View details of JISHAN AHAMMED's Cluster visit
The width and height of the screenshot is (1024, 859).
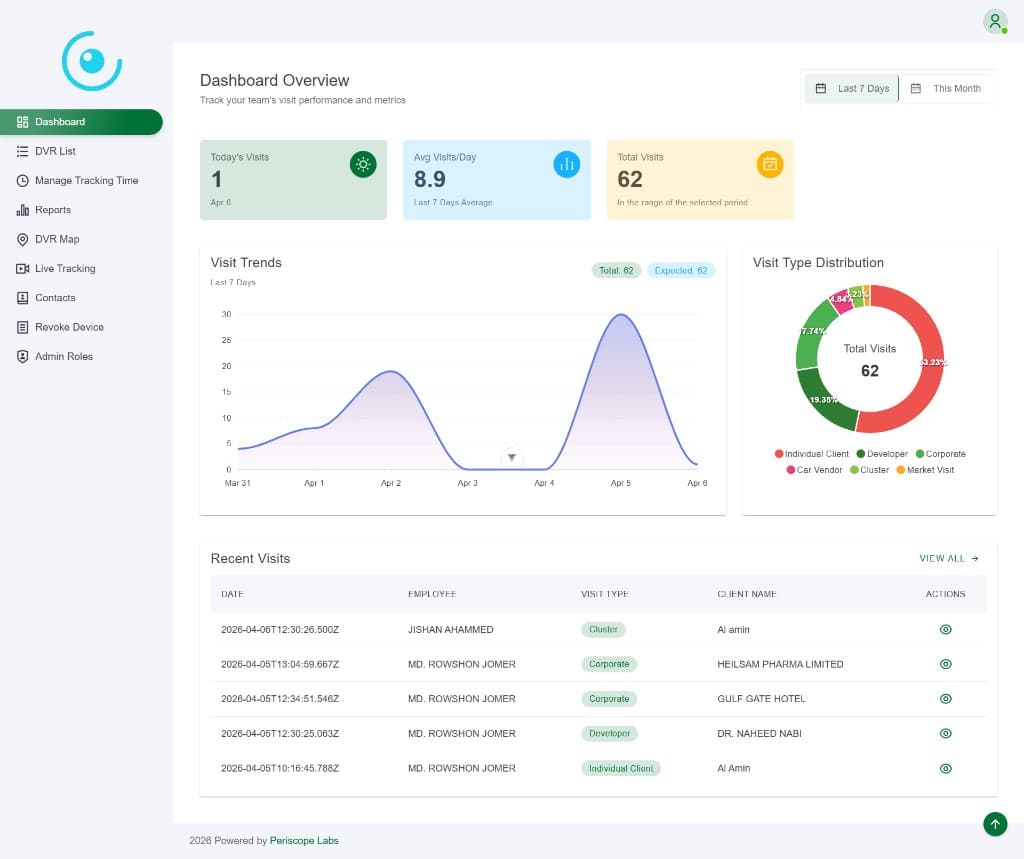[x=945, y=629]
